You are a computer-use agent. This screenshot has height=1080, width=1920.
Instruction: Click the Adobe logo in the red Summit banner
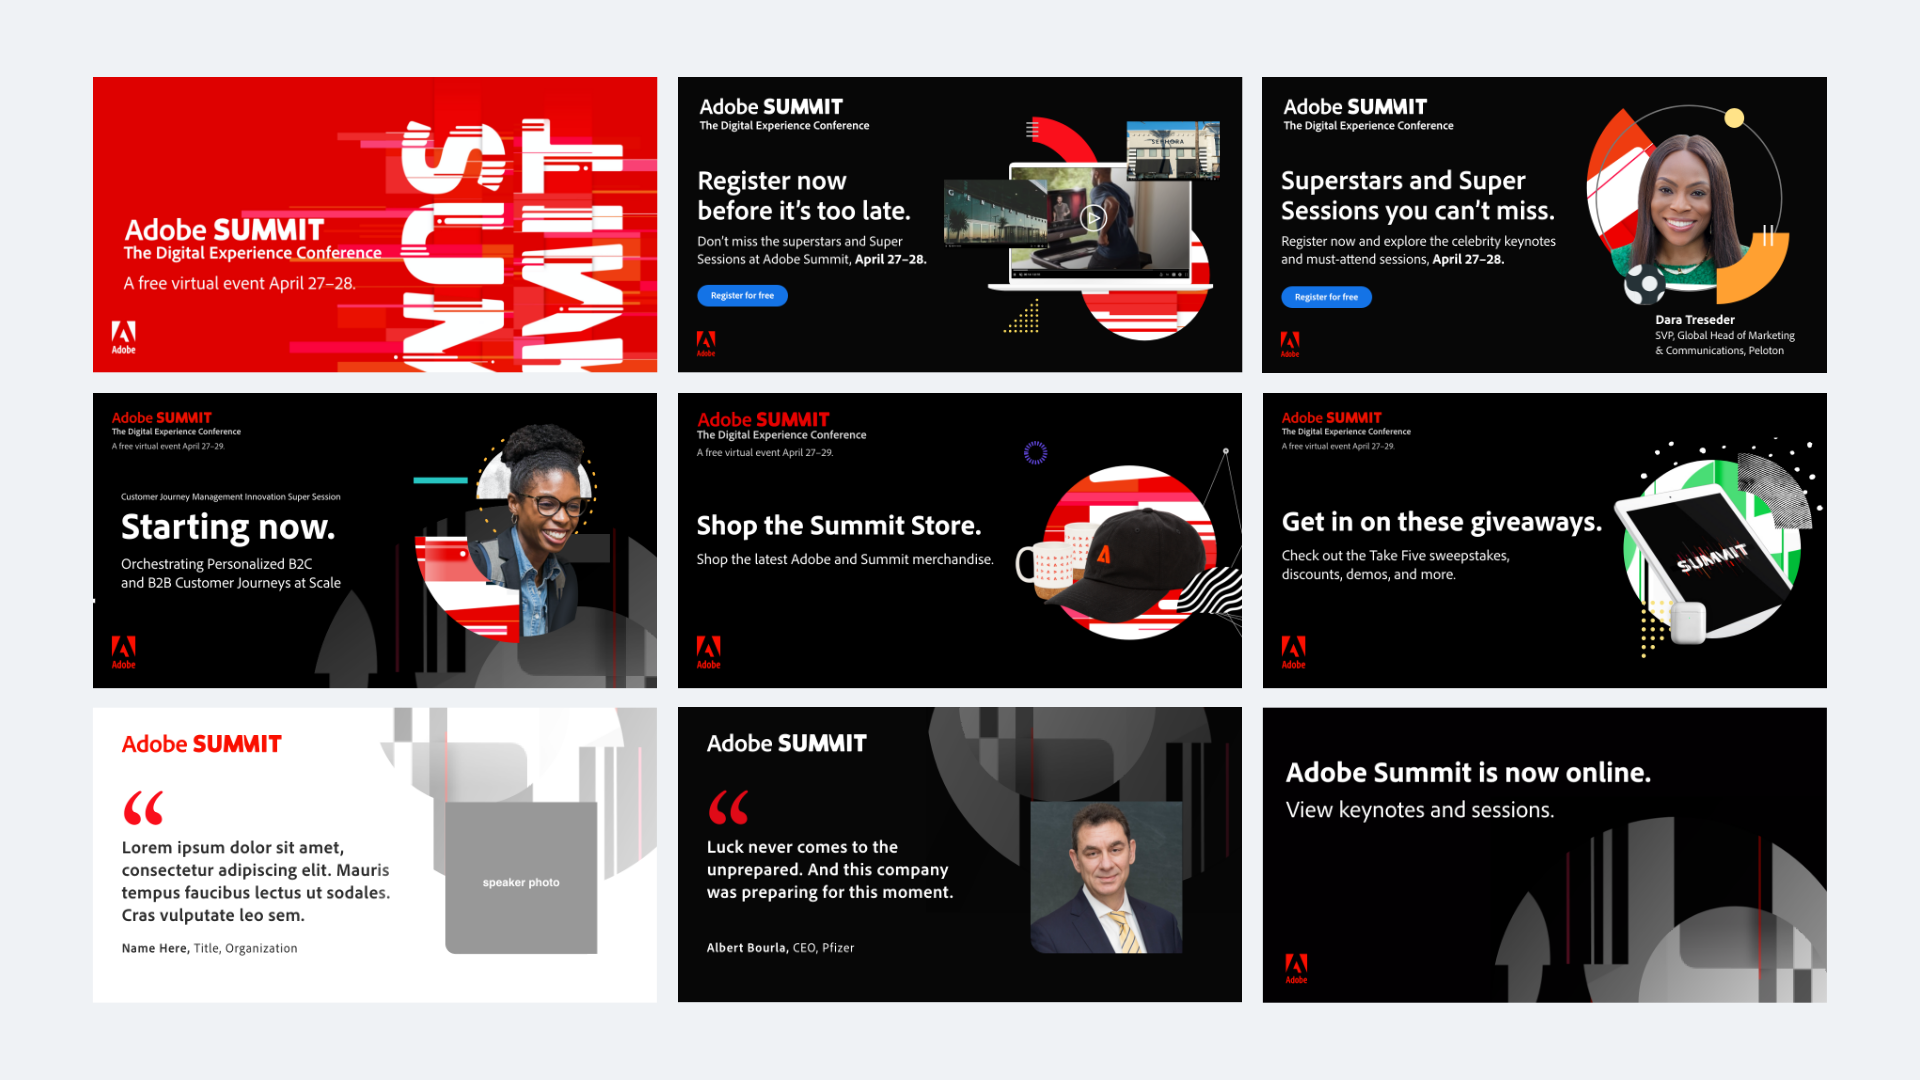[x=123, y=337]
